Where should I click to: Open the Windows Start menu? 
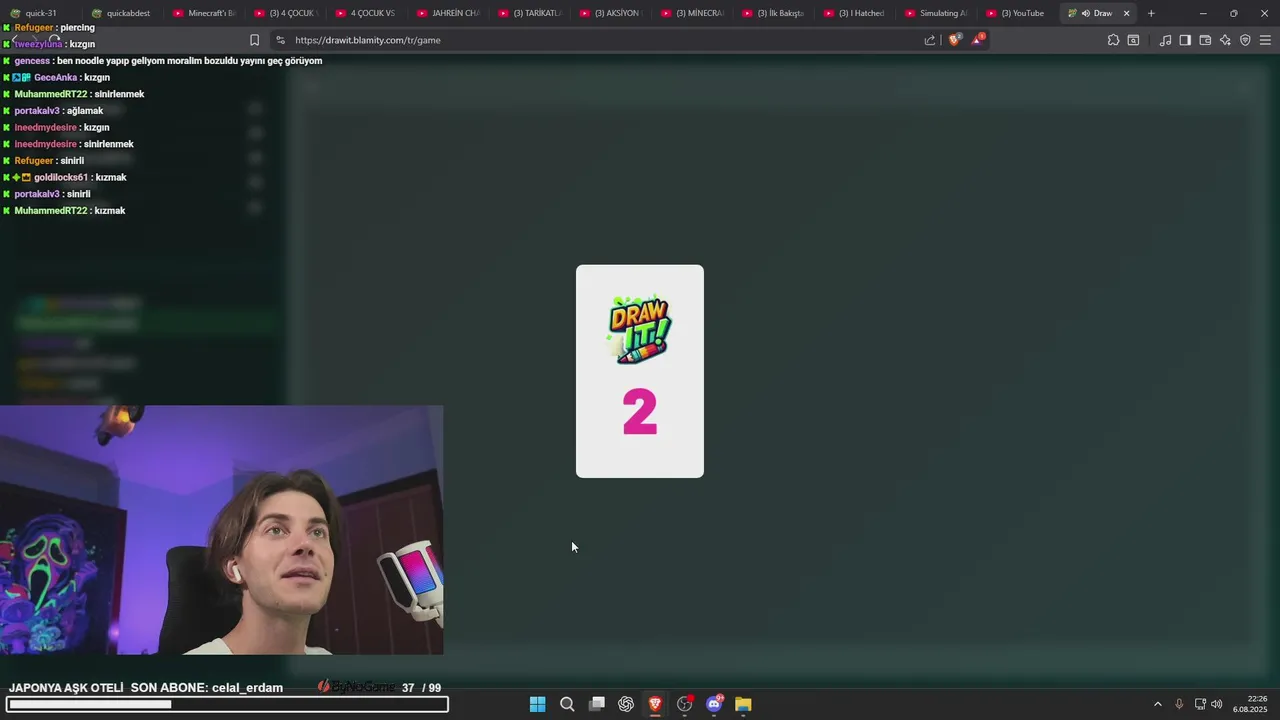click(x=537, y=704)
